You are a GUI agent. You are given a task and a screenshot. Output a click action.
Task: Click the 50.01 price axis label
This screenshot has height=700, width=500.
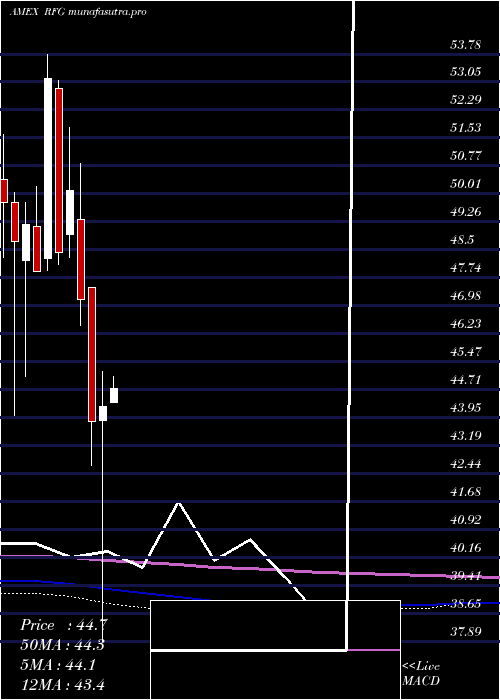pyautogui.click(x=466, y=183)
